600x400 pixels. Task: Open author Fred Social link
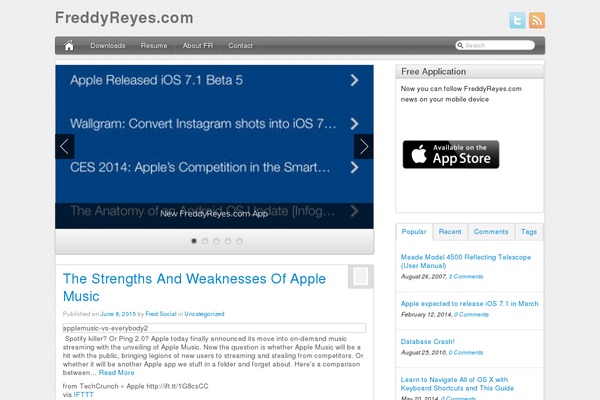161,314
